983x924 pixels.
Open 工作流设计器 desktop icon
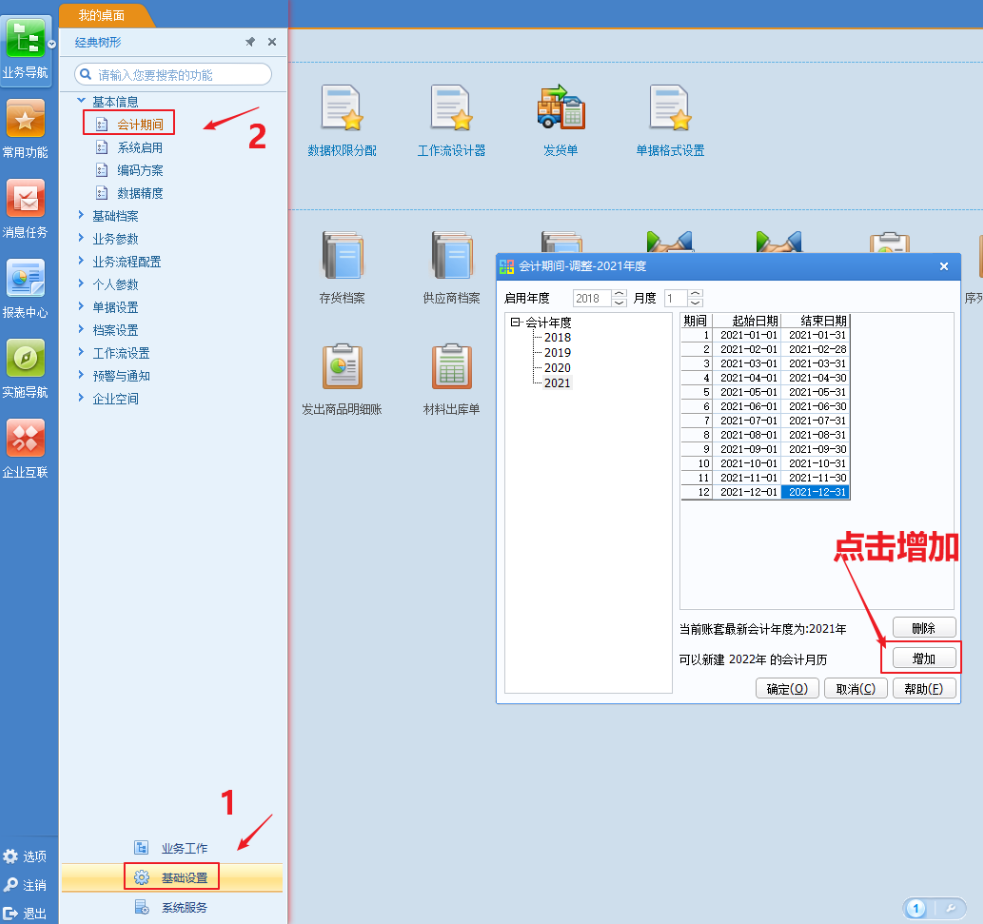451,120
